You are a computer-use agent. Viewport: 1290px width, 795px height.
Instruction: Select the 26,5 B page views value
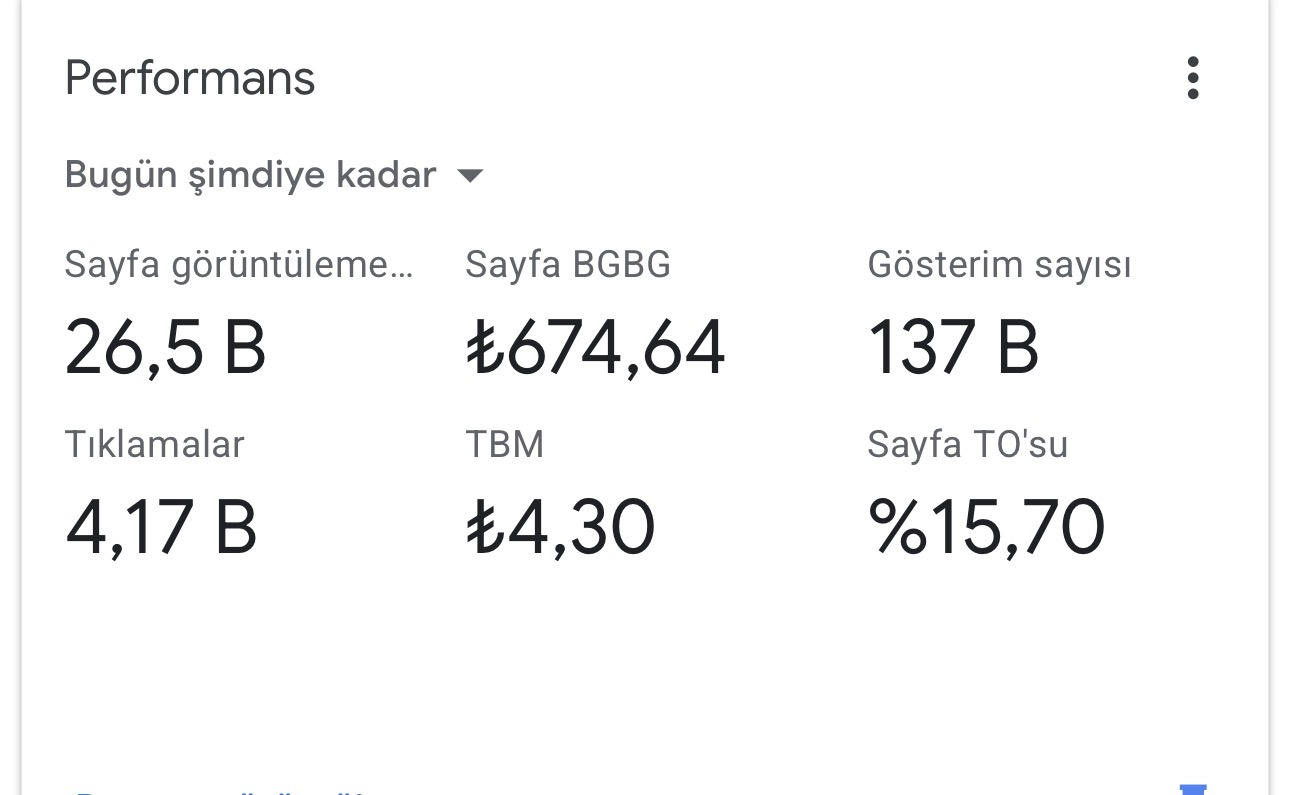point(166,348)
